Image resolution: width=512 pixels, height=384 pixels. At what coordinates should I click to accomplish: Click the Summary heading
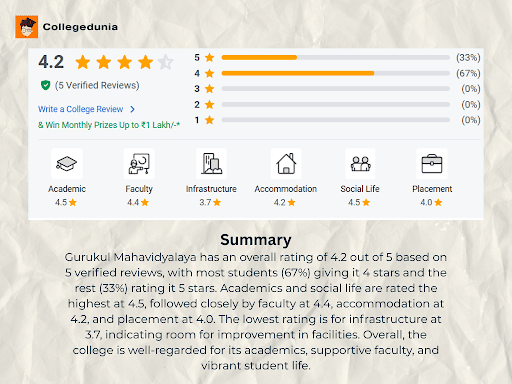point(256,240)
